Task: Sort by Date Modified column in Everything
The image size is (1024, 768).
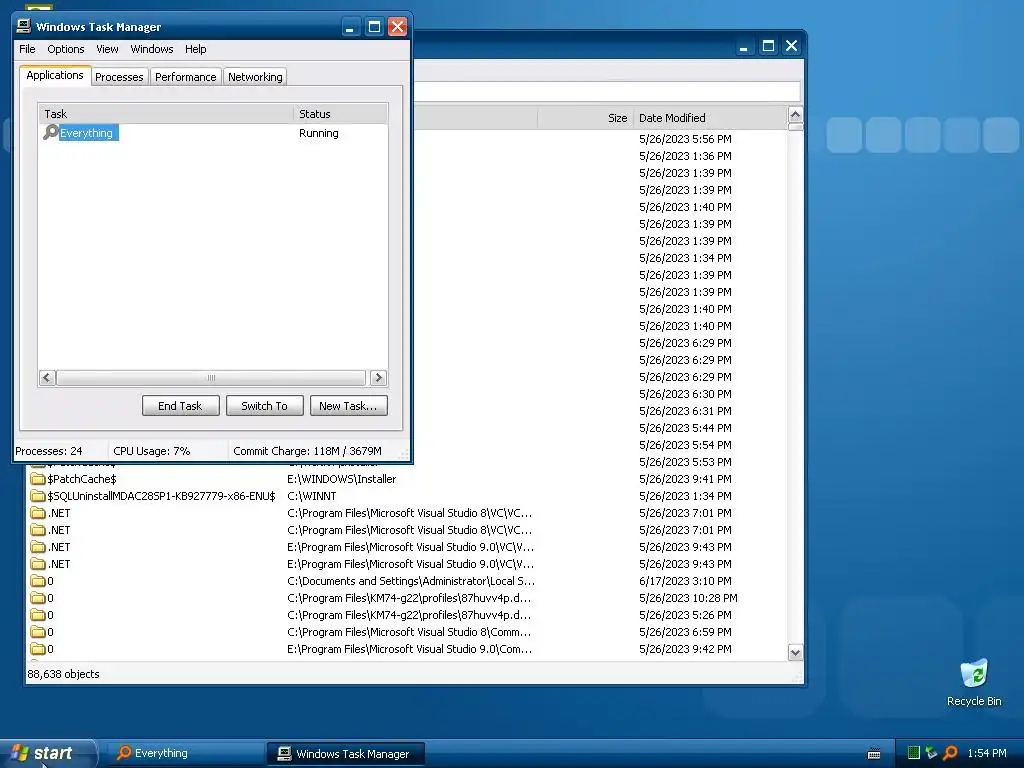Action: (710, 118)
